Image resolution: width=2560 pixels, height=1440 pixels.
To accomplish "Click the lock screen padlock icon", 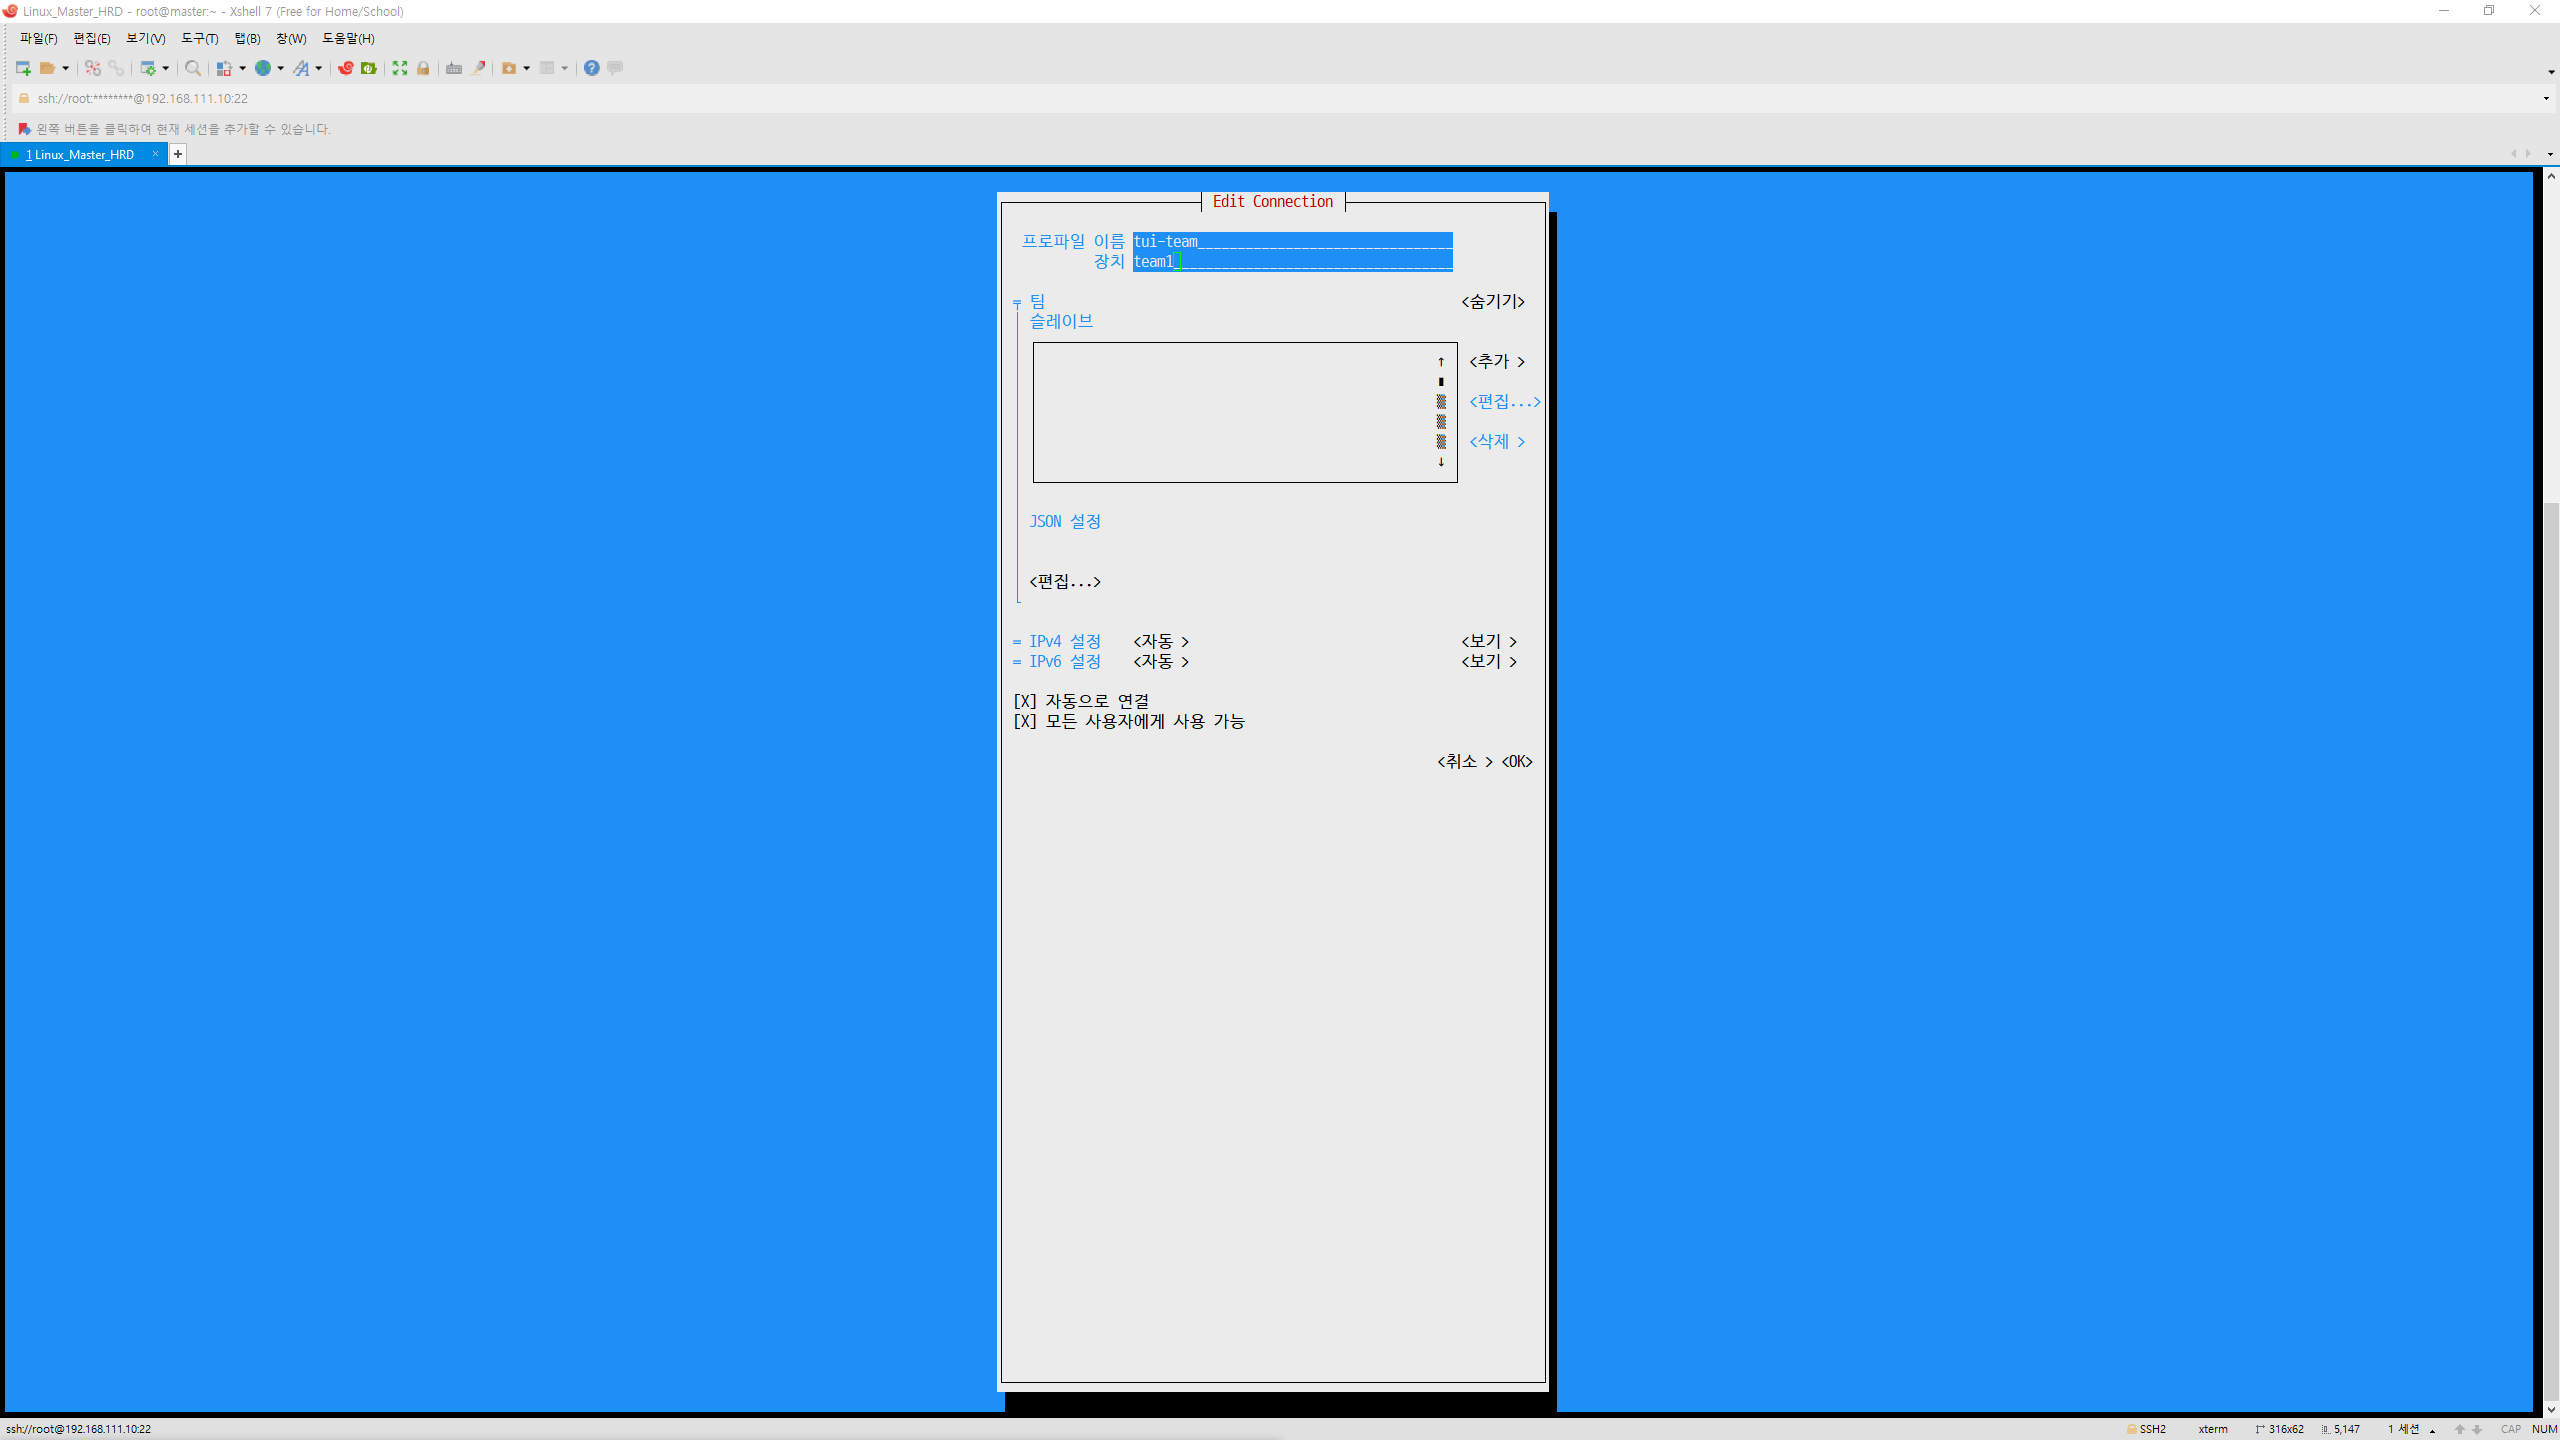I will (424, 68).
